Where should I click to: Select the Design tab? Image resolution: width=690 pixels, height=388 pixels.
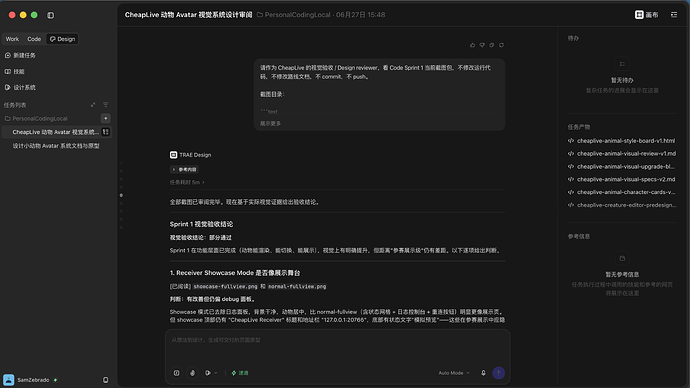(62, 39)
